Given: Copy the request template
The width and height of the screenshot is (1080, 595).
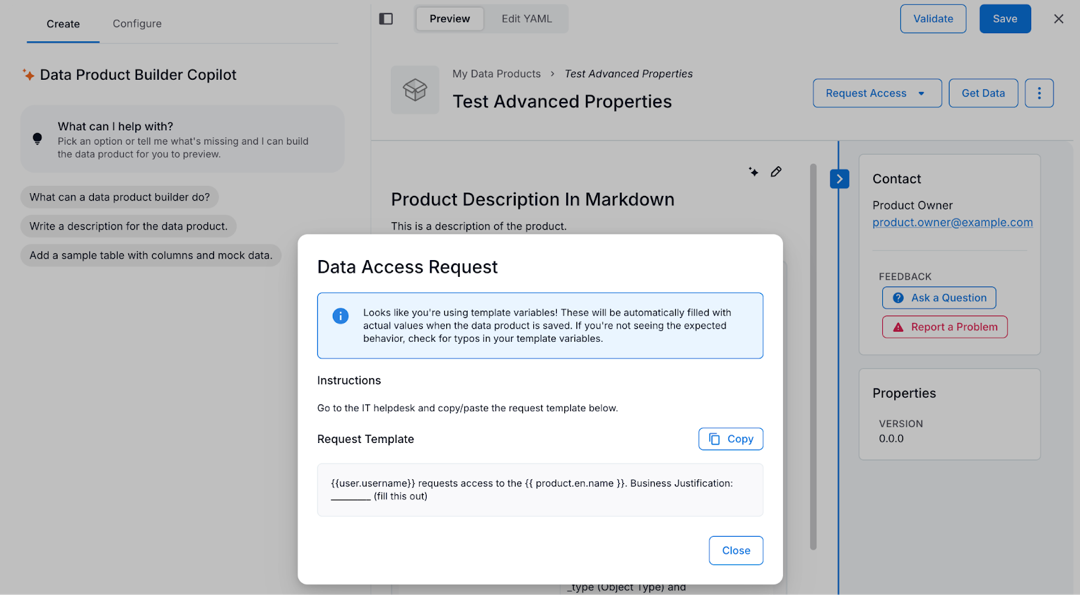Looking at the screenshot, I should tap(730, 438).
